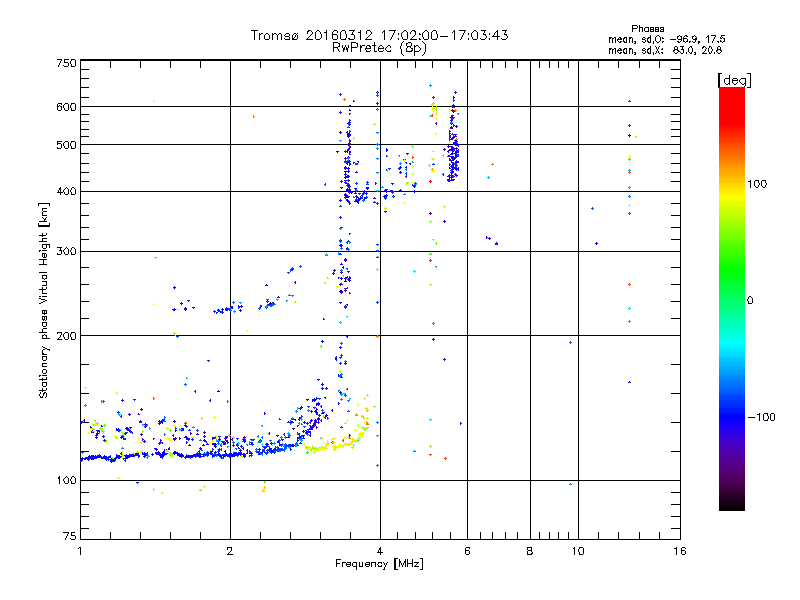
Task: Click the y-axis tick label '75'
Action: [x=70, y=536]
